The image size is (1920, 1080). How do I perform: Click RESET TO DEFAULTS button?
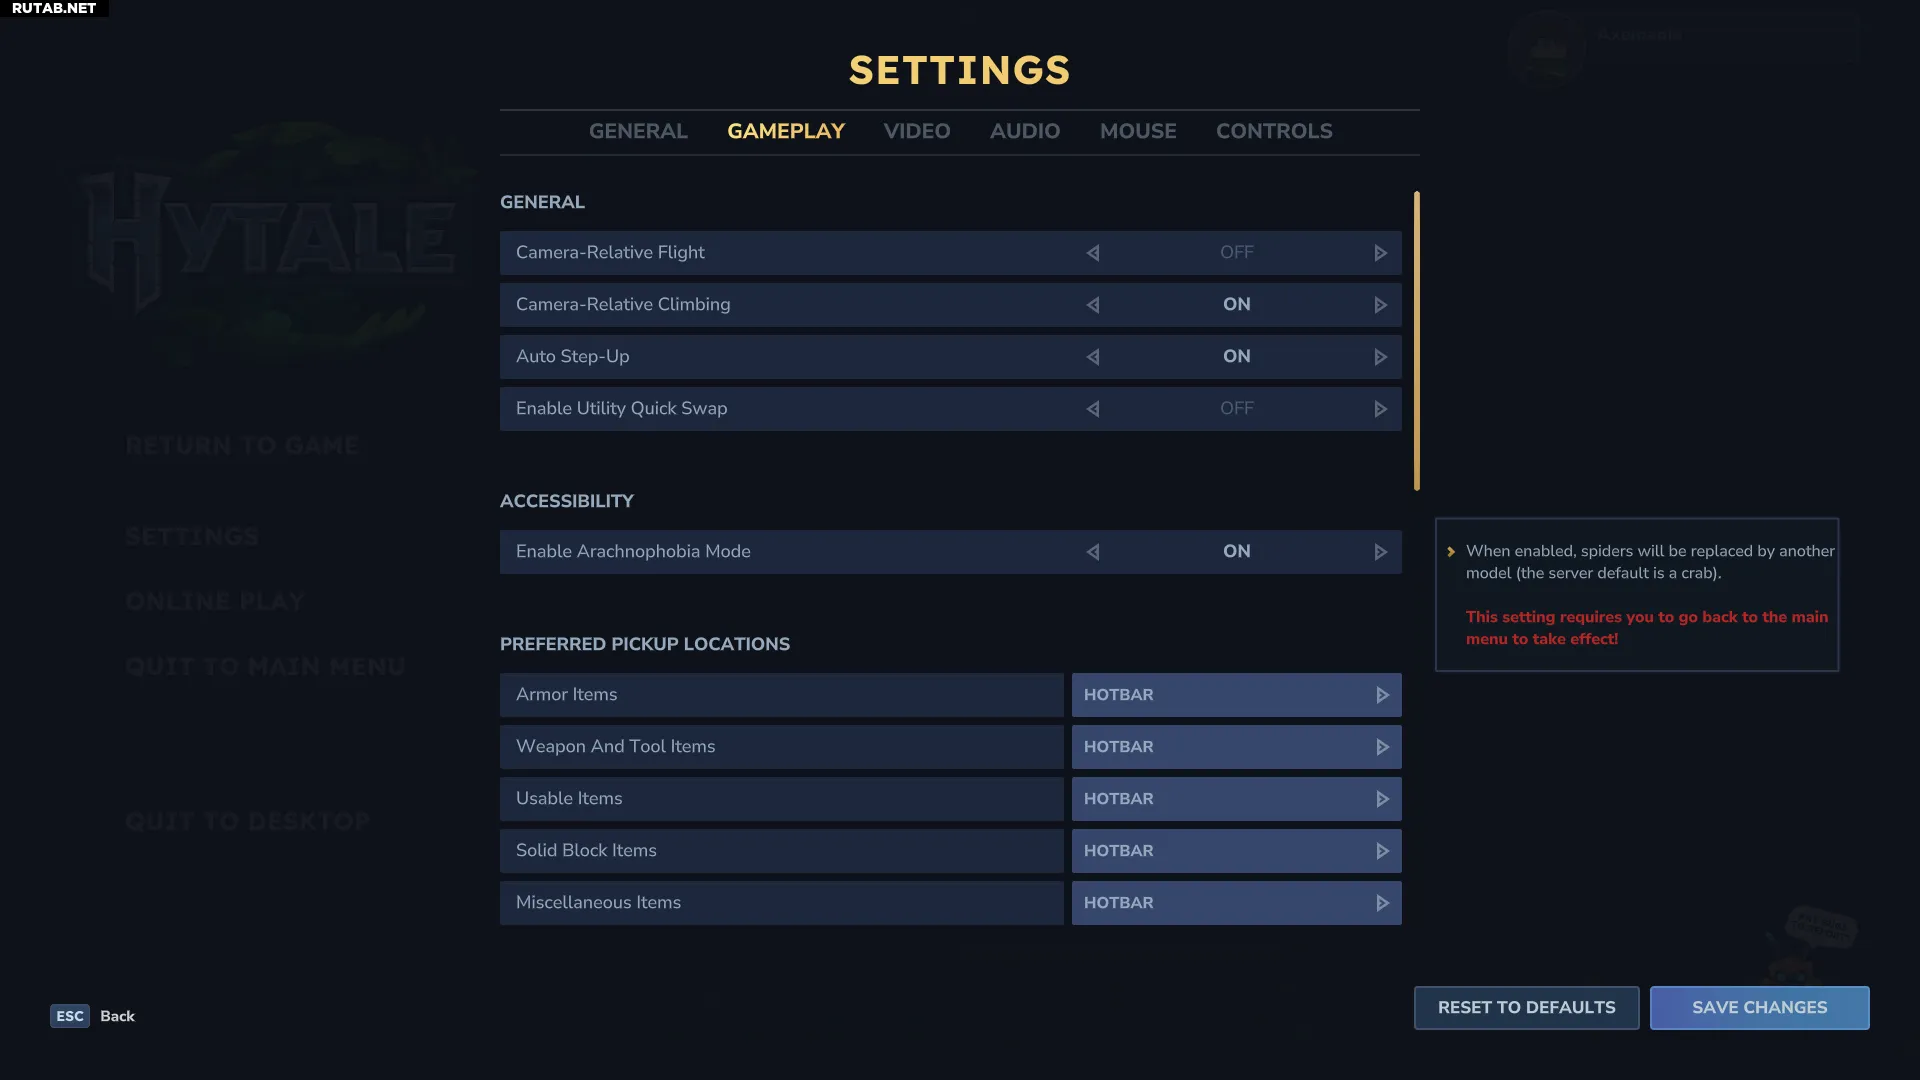coord(1526,1008)
